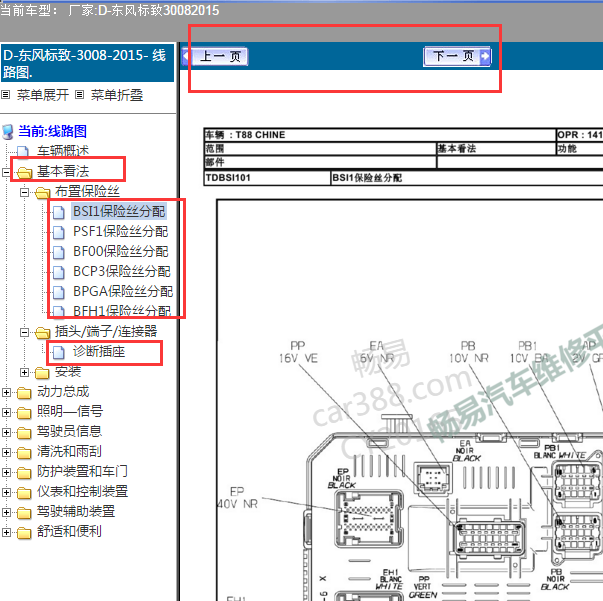The image size is (603, 601).
Task: Click page icon beside 诊断插座
Action: (58, 352)
